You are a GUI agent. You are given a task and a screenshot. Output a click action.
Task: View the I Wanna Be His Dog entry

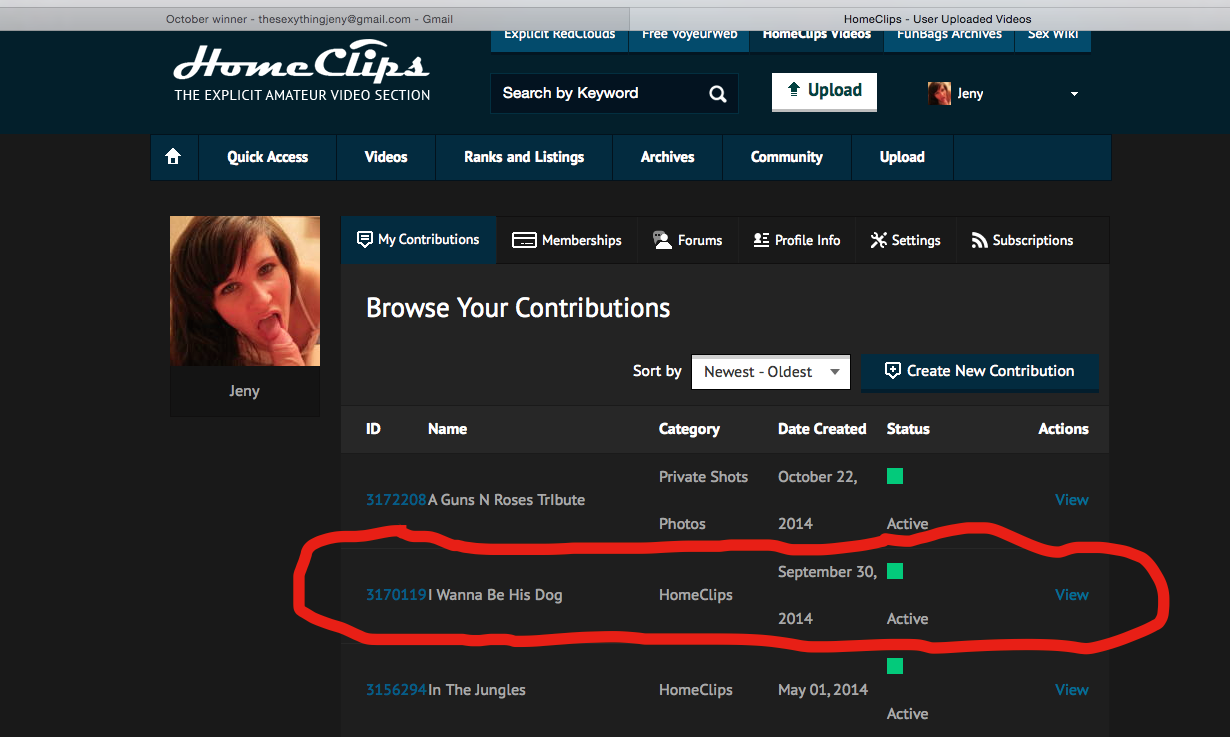(1071, 595)
